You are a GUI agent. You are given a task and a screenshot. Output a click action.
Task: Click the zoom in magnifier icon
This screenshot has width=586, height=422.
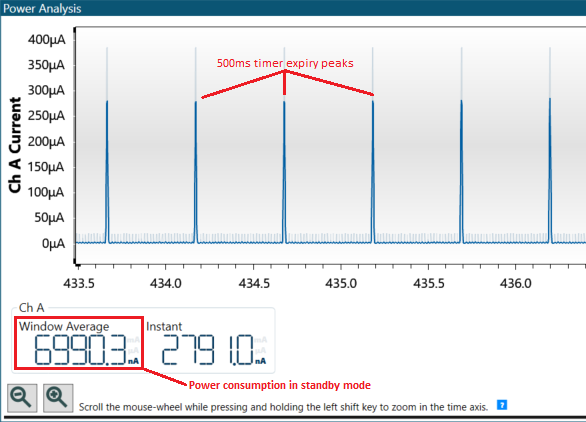(x=58, y=398)
